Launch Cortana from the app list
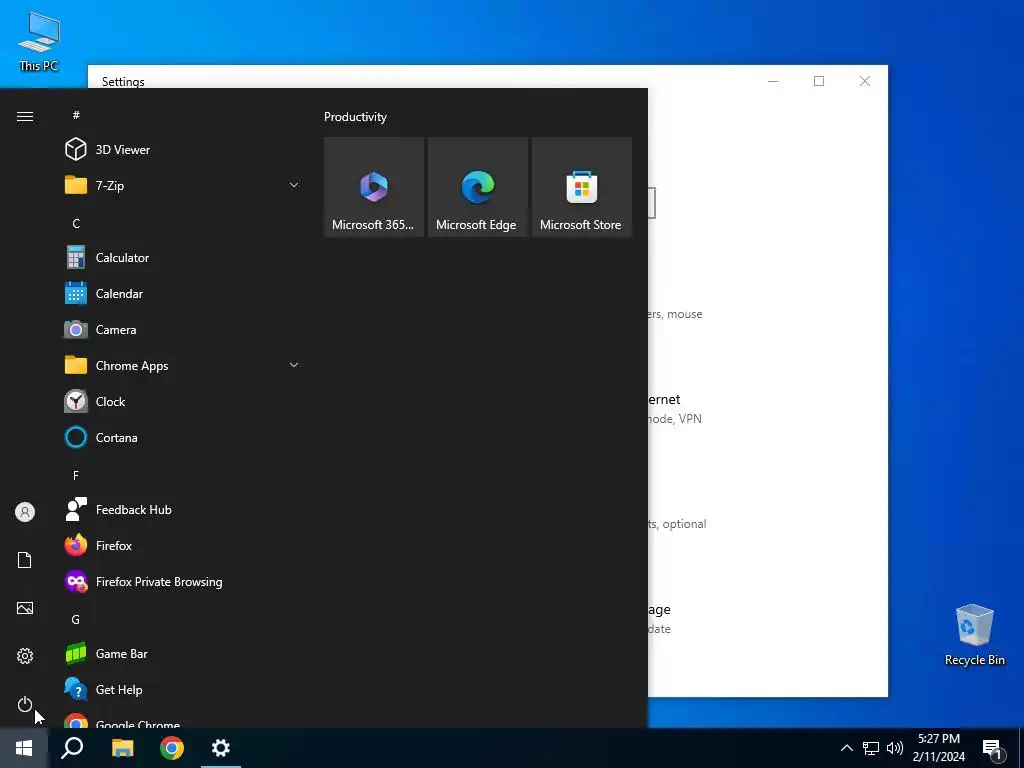This screenshot has height=768, width=1024. (184, 438)
